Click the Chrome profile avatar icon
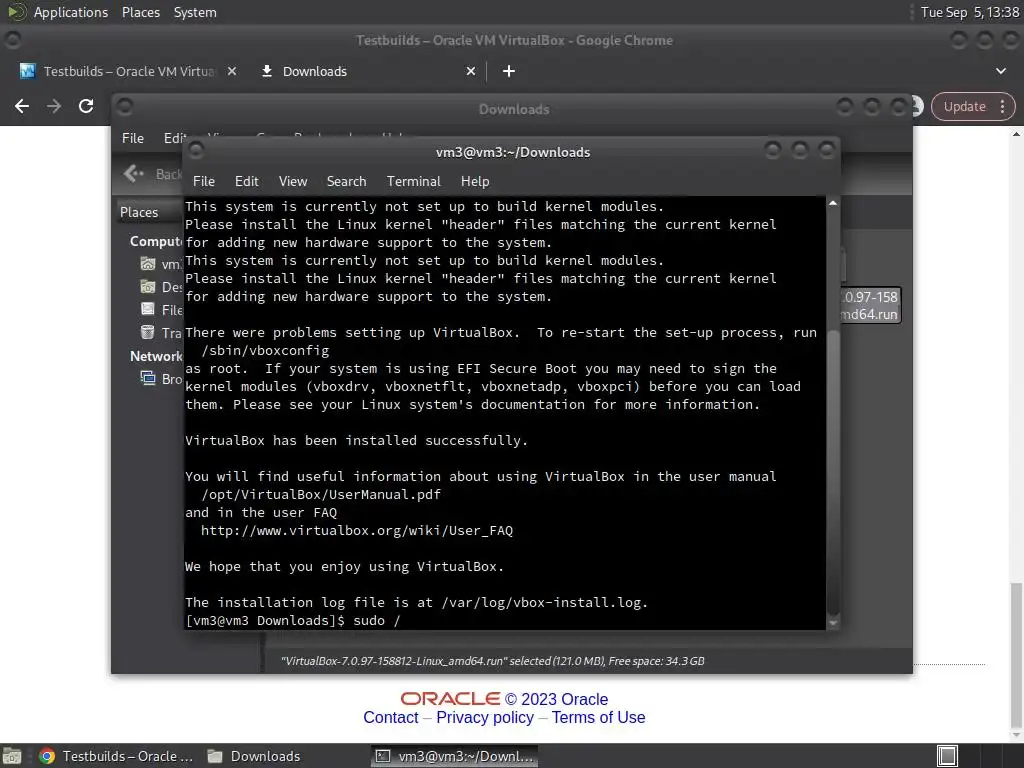 pyautogui.click(x=917, y=106)
